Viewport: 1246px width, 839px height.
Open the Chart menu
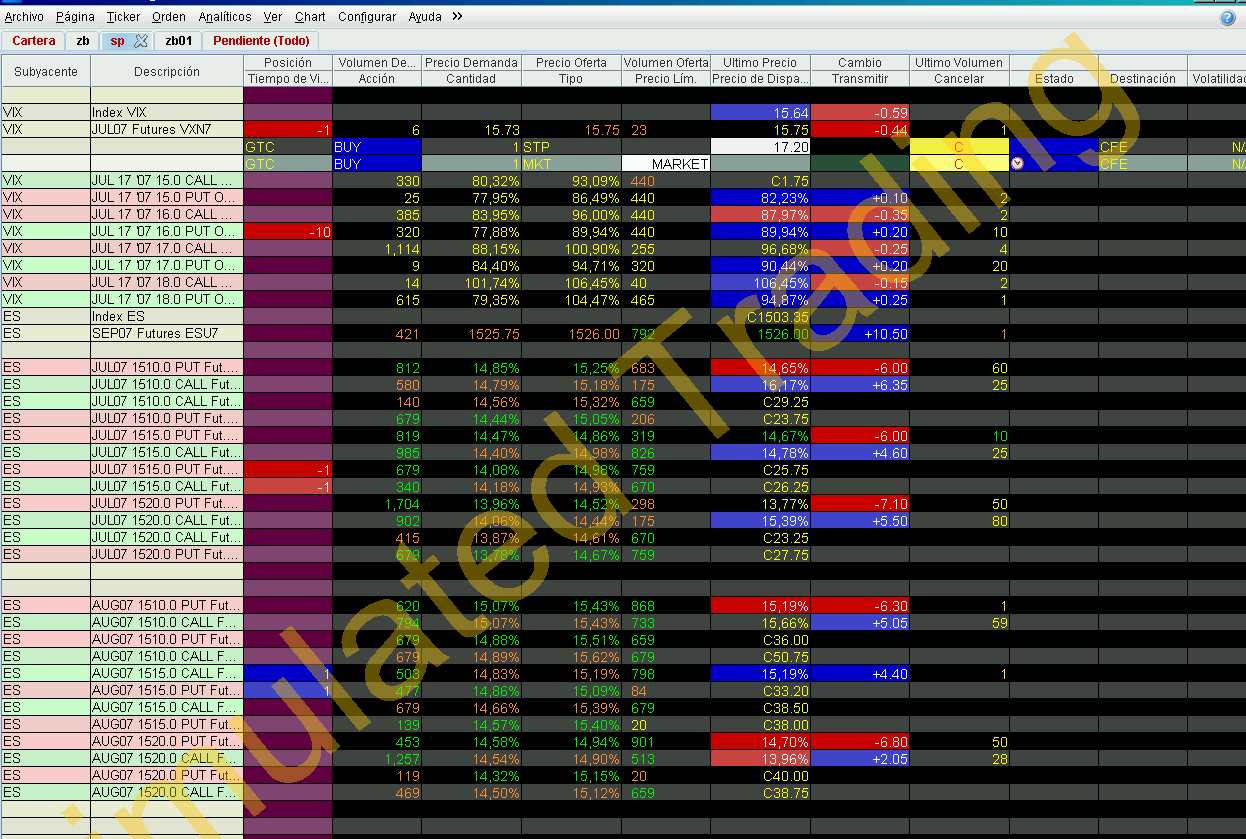[310, 17]
